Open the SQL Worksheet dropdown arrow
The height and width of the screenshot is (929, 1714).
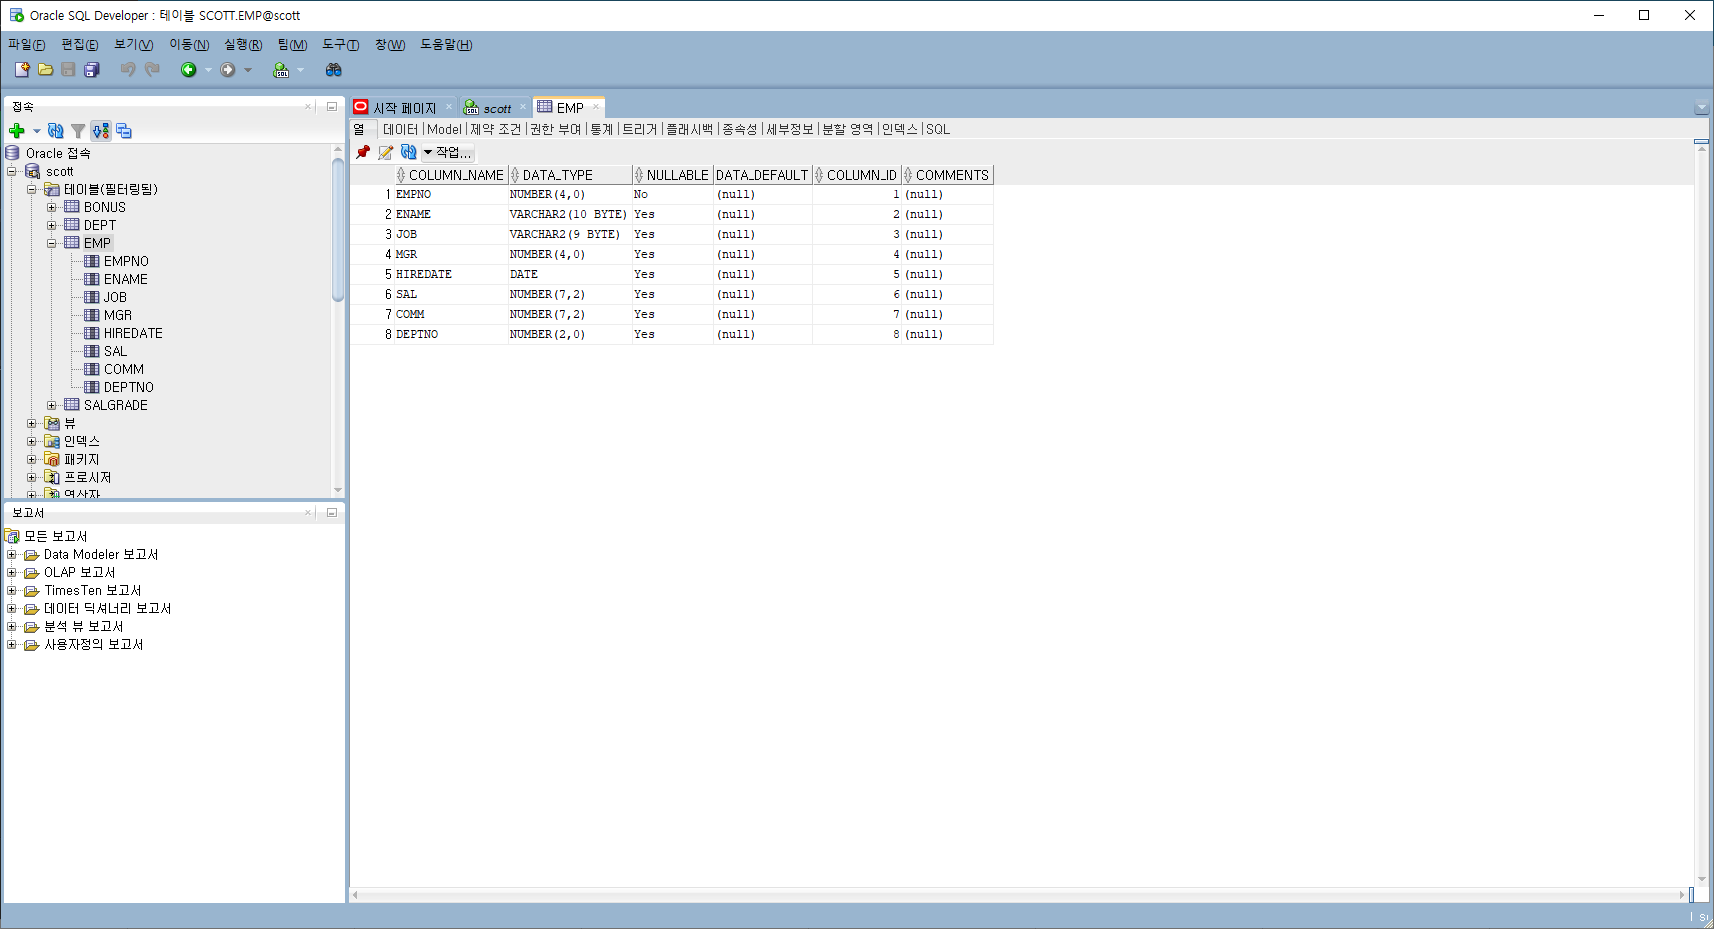(x=300, y=70)
